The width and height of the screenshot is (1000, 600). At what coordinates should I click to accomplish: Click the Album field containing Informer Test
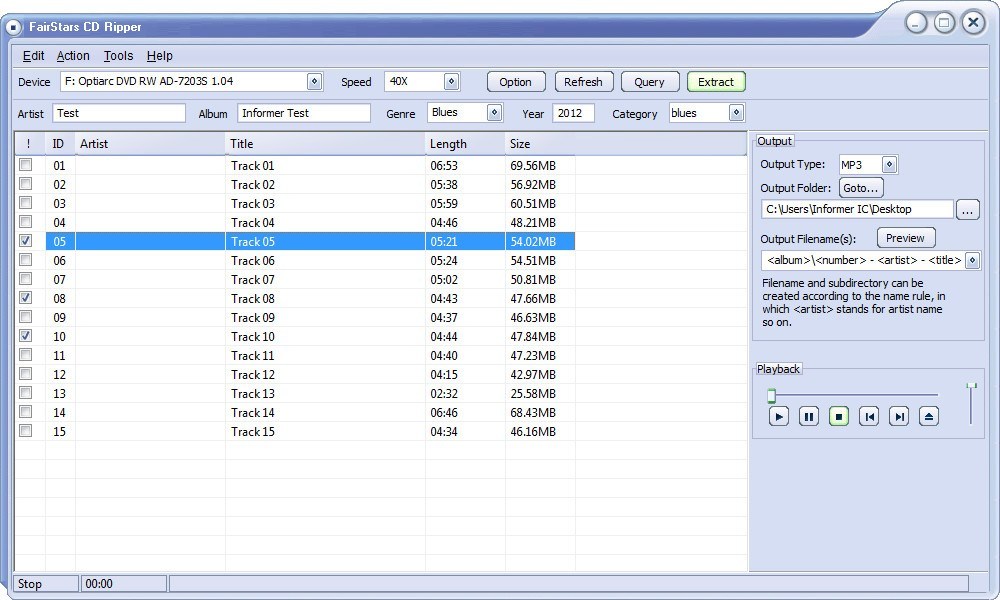pyautogui.click(x=304, y=113)
